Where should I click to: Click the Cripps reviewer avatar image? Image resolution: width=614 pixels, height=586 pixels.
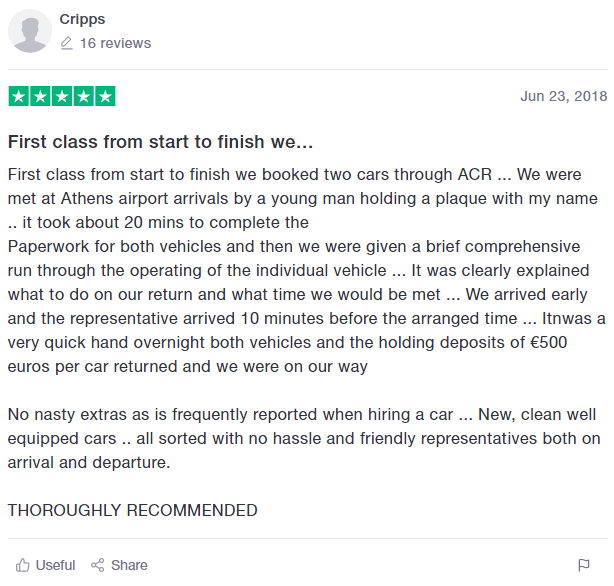(30, 31)
